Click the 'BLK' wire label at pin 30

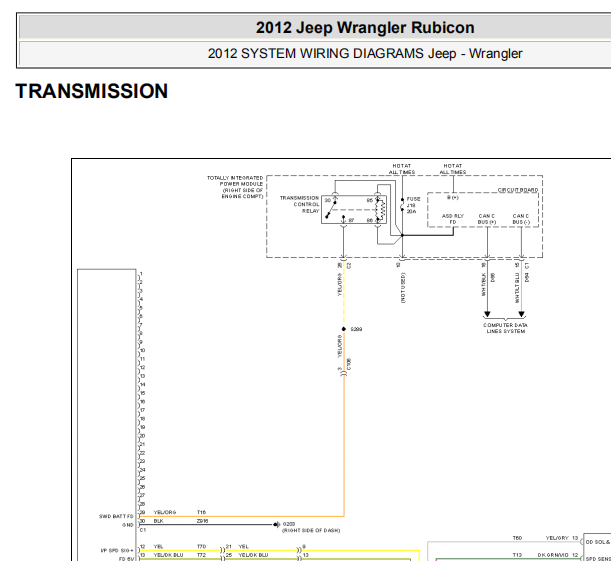click(159, 521)
